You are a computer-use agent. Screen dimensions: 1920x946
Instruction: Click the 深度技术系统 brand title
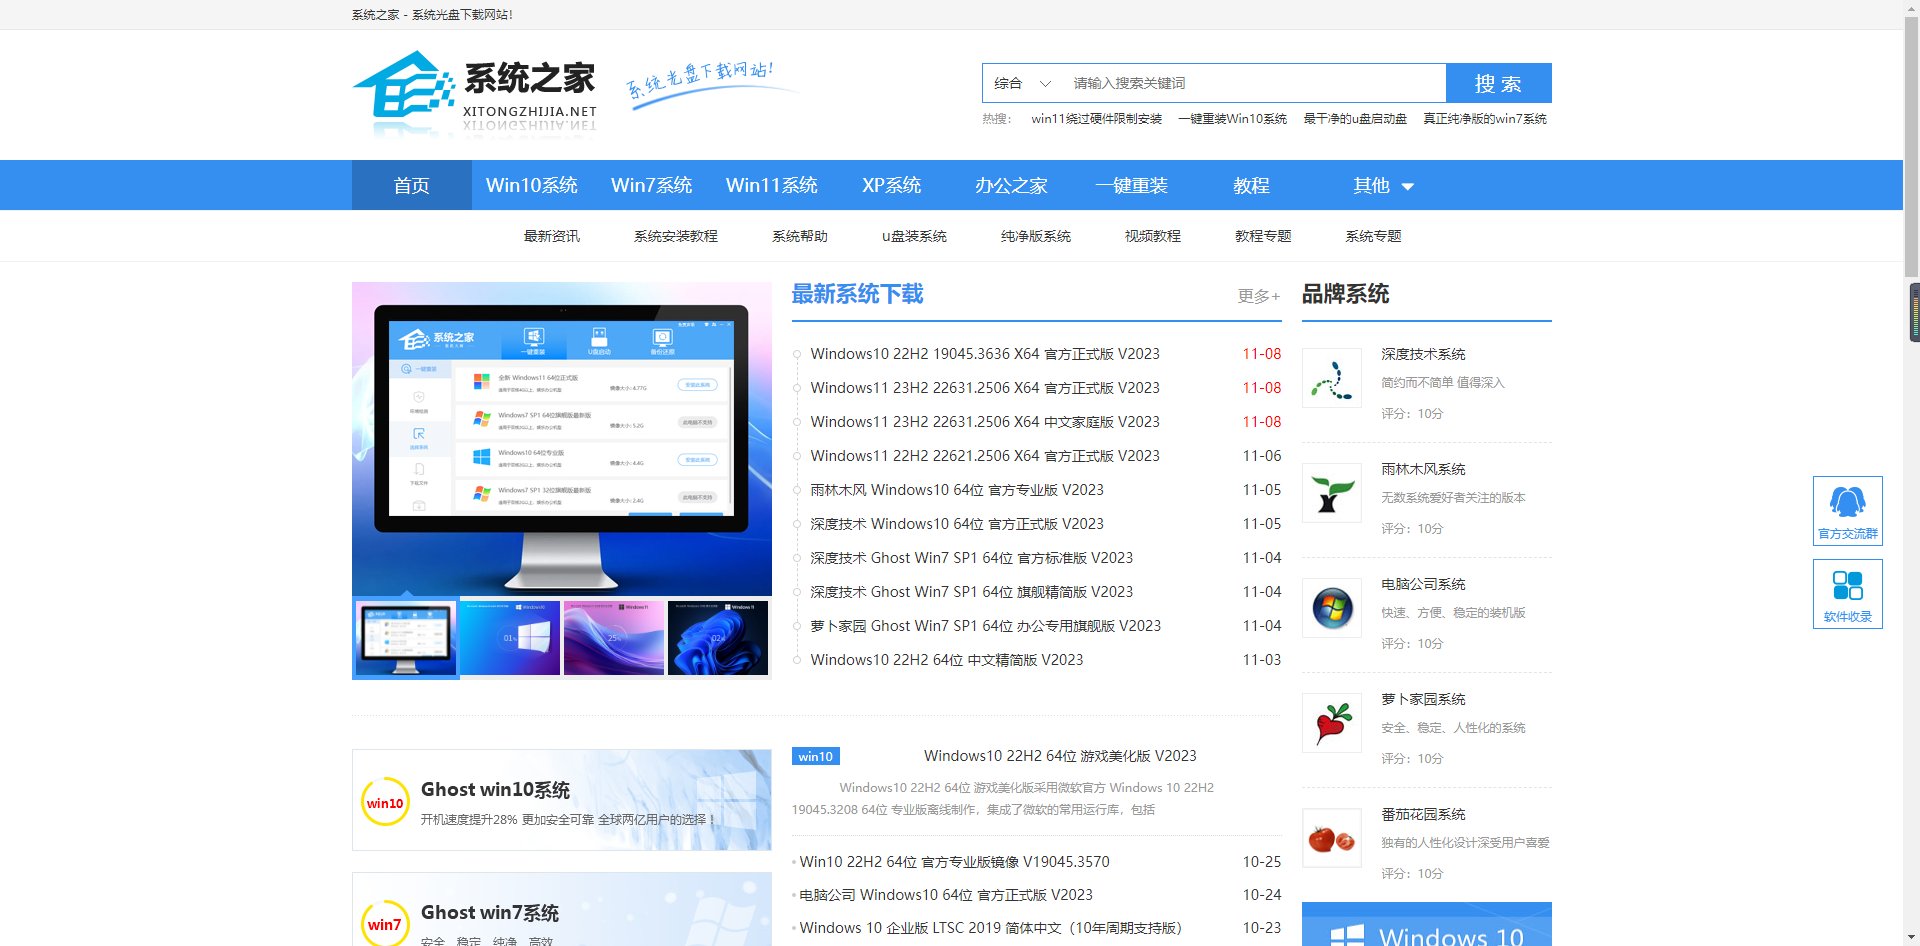coord(1423,354)
